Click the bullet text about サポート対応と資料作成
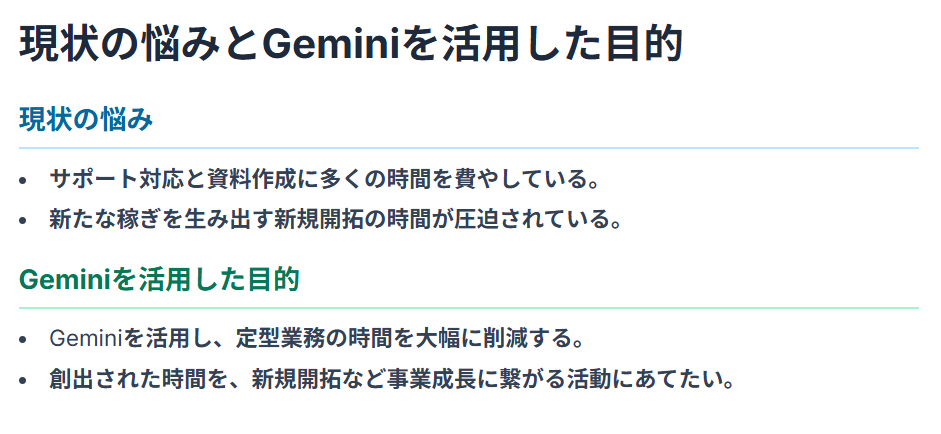Image resolution: width=941 pixels, height=434 pixels. pyautogui.click(x=325, y=179)
